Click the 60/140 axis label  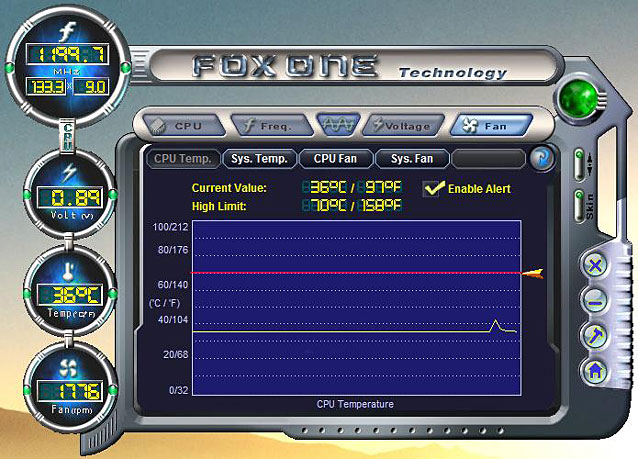tap(173, 285)
